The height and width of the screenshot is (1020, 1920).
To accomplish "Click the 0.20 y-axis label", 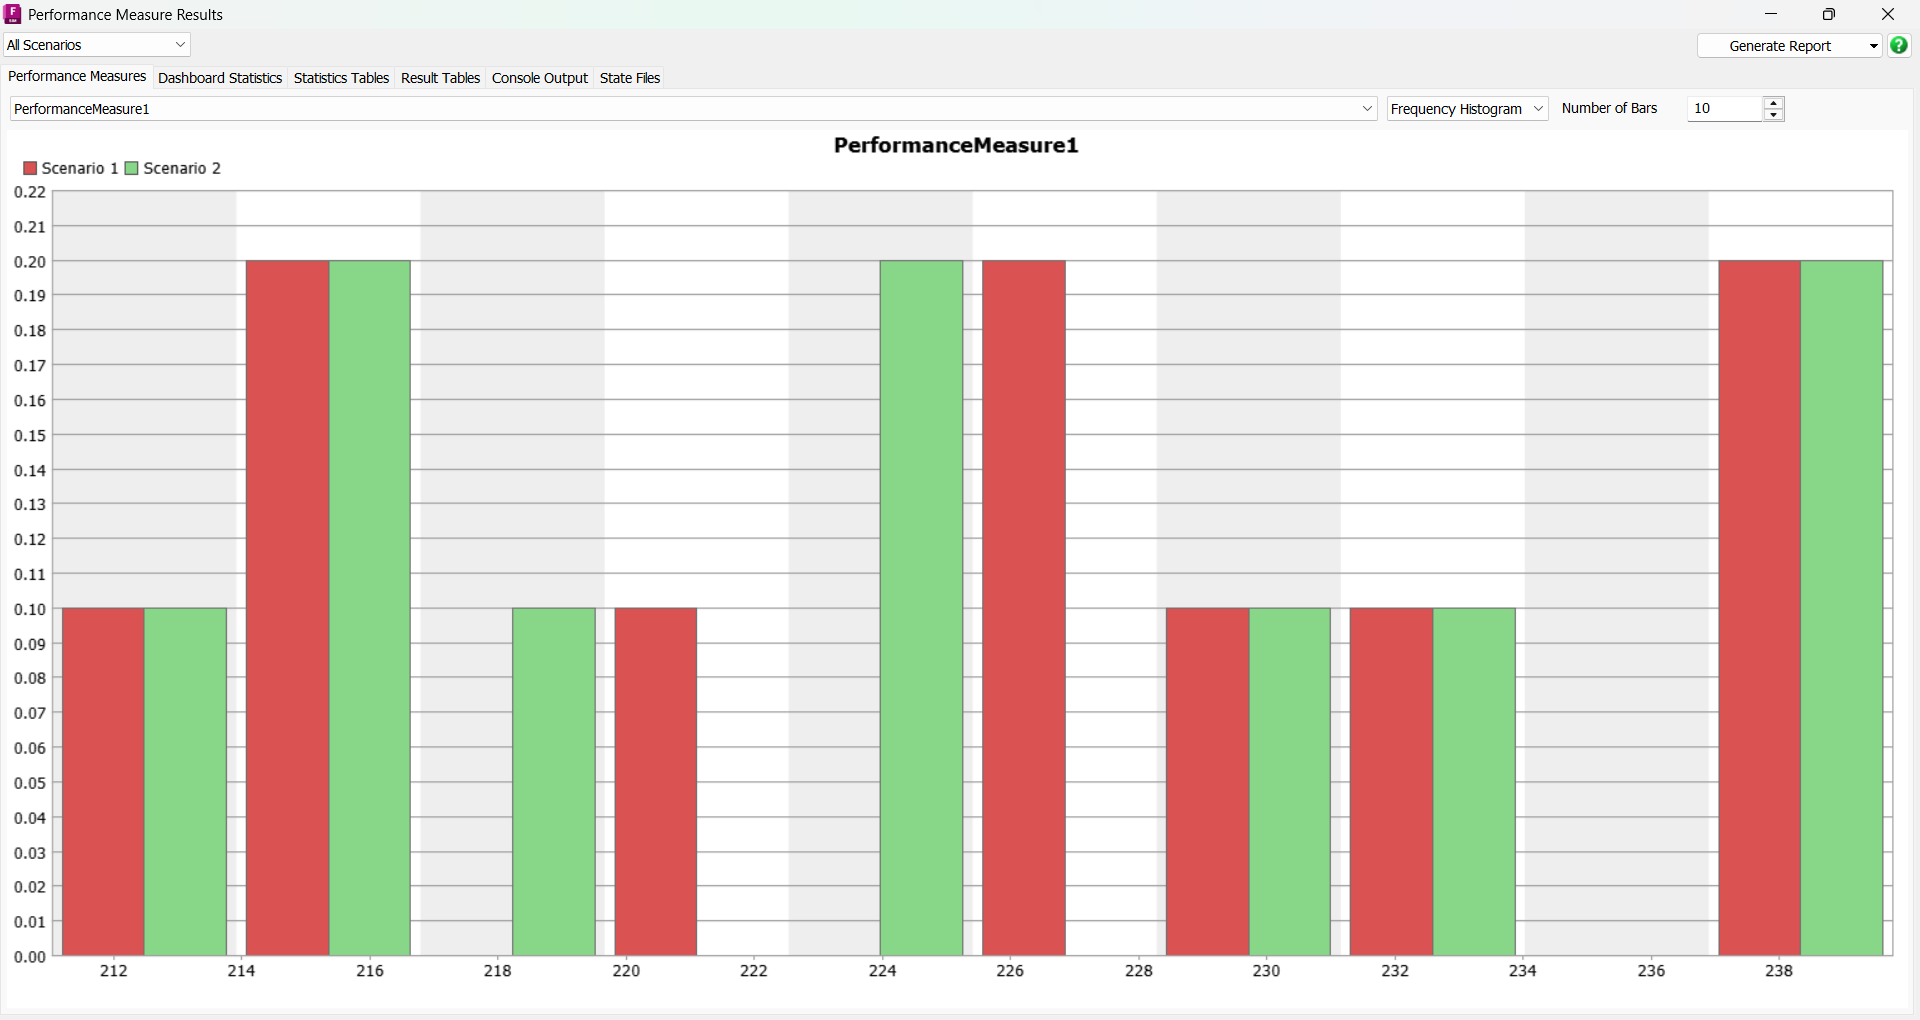I will pyautogui.click(x=30, y=262).
